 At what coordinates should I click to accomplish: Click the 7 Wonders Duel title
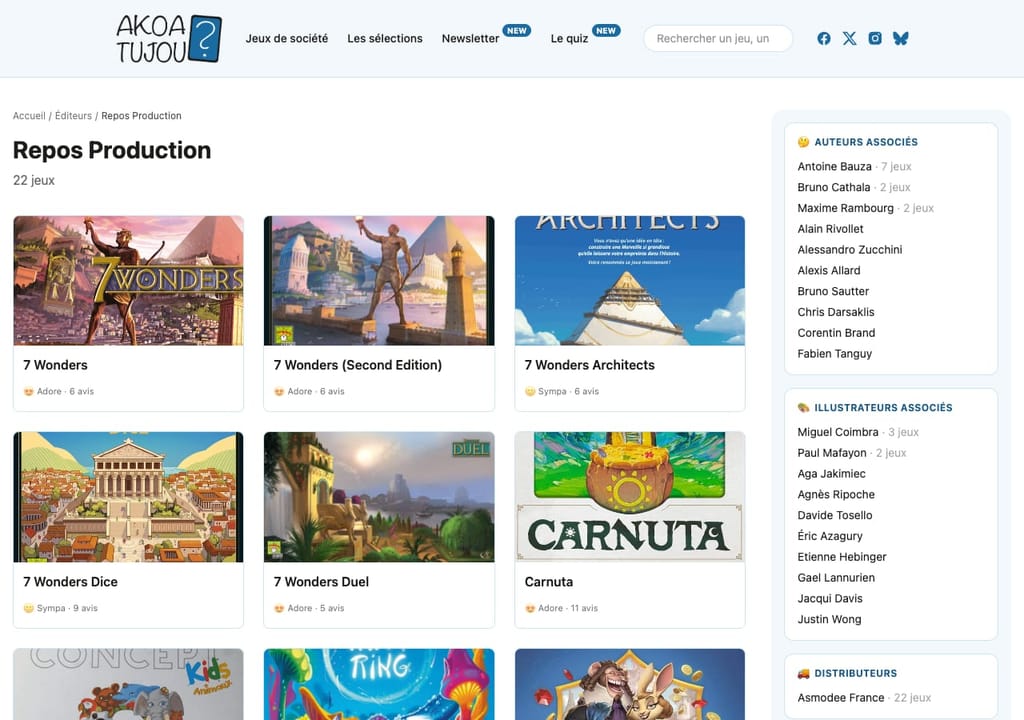321,581
